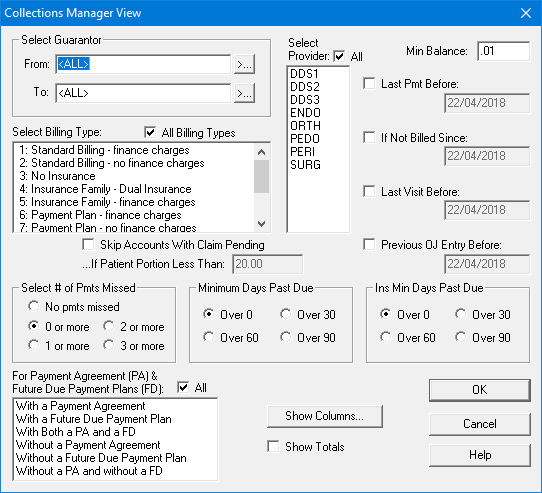Uncheck Select Provider All checkbox
This screenshot has height=493, width=542.
339,56
